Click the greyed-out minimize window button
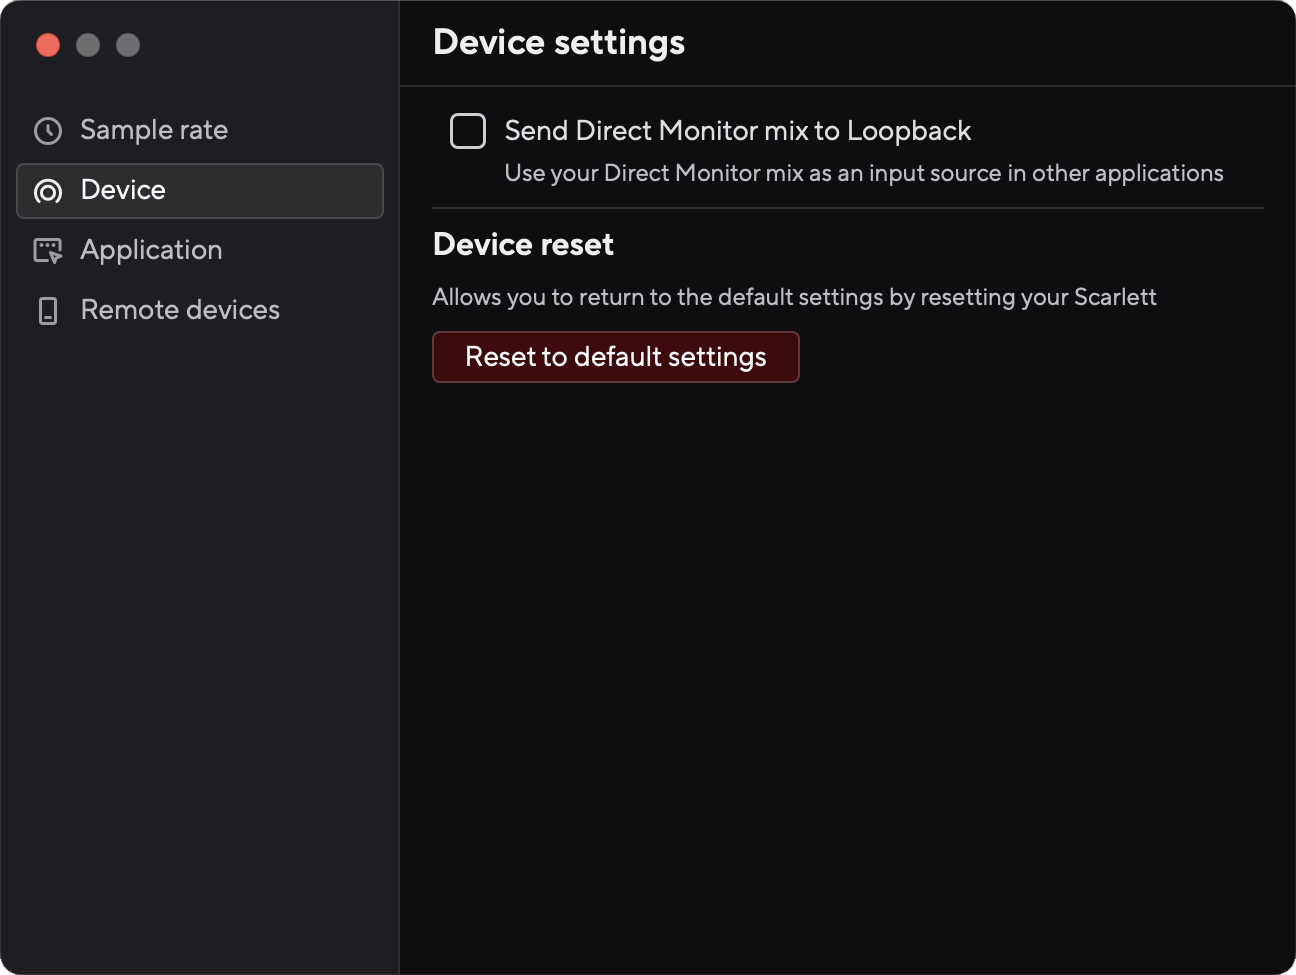This screenshot has width=1296, height=975. click(88, 45)
